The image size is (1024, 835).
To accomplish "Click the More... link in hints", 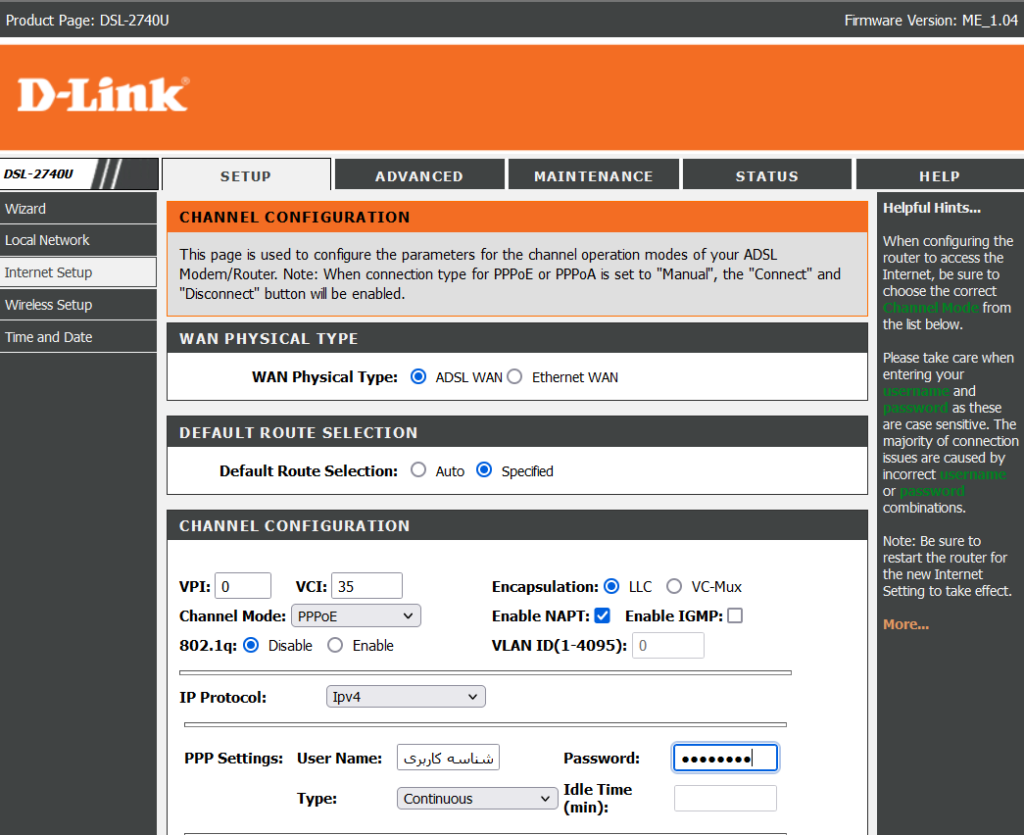I will pos(905,624).
